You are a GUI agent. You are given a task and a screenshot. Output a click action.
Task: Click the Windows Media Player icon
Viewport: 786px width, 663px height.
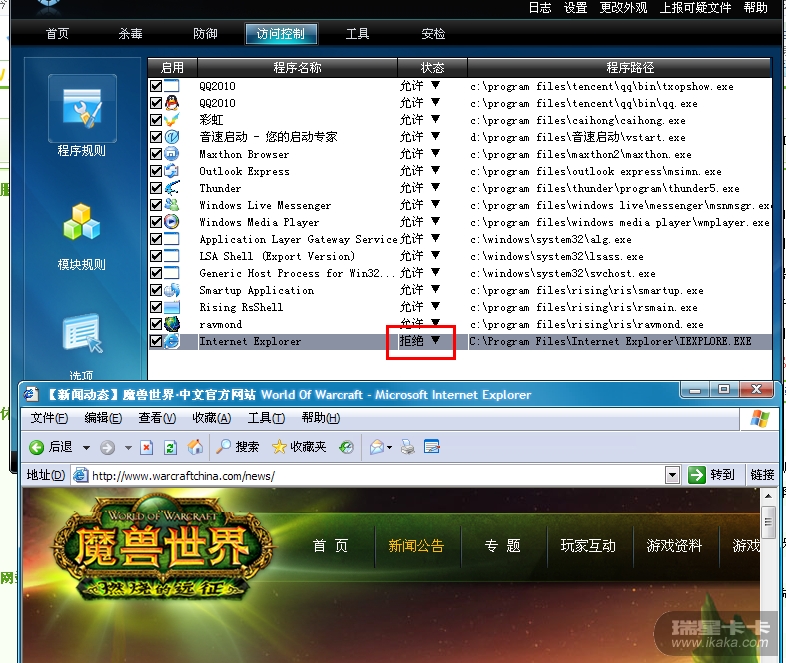(172, 222)
